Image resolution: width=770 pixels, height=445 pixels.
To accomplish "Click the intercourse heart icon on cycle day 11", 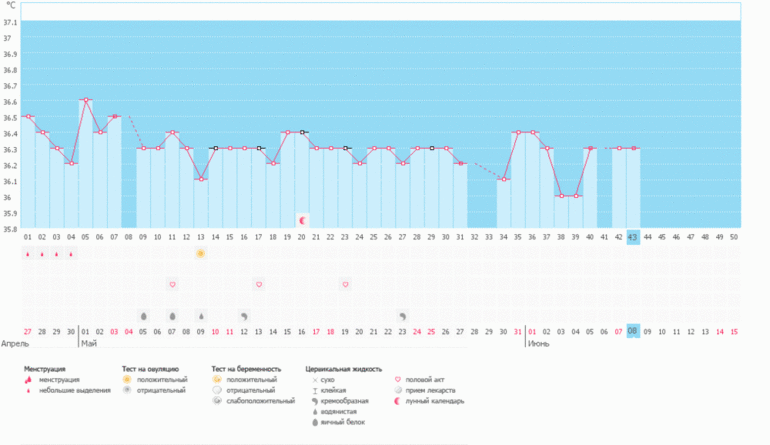I will (172, 285).
